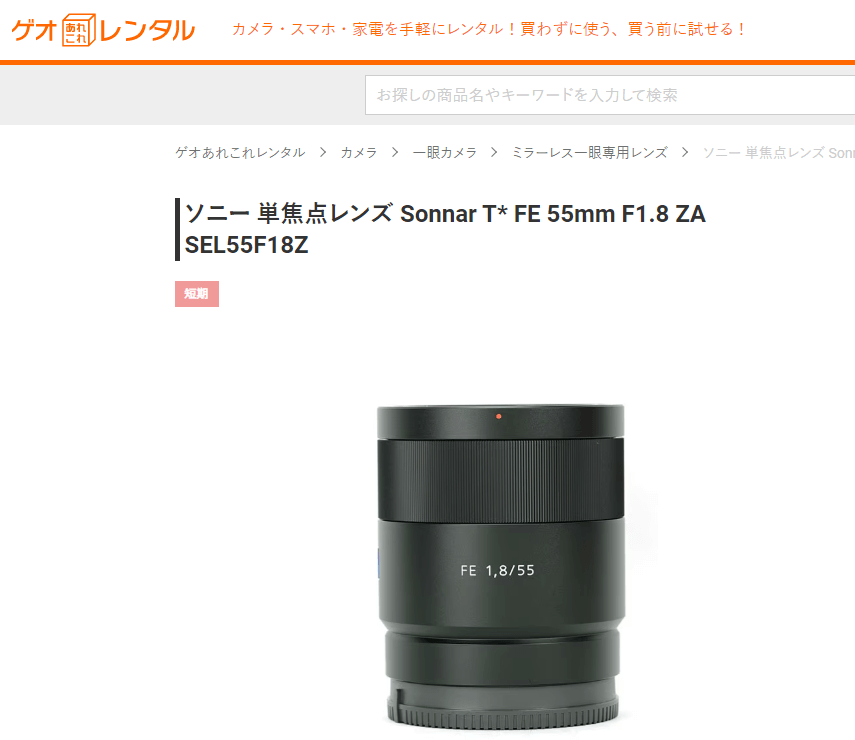Image resolution: width=855 pixels, height=740 pixels.
Task: Go to the カメラ breadcrumb category
Action: coord(359,153)
